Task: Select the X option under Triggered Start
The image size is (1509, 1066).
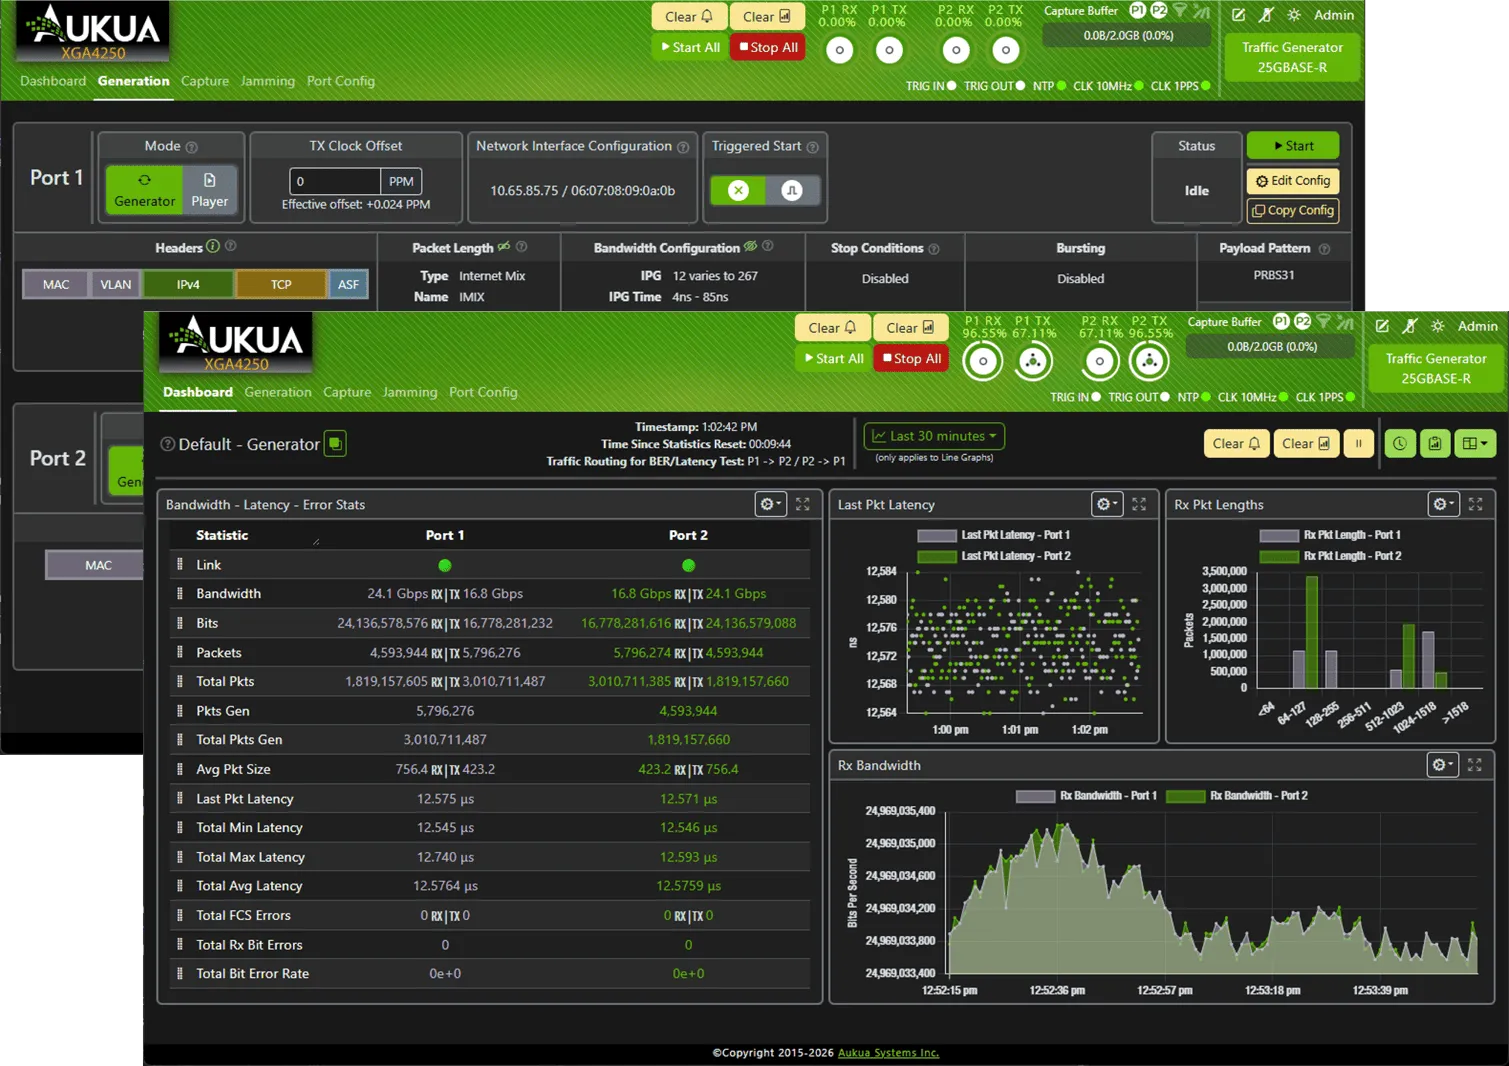Action: (738, 191)
